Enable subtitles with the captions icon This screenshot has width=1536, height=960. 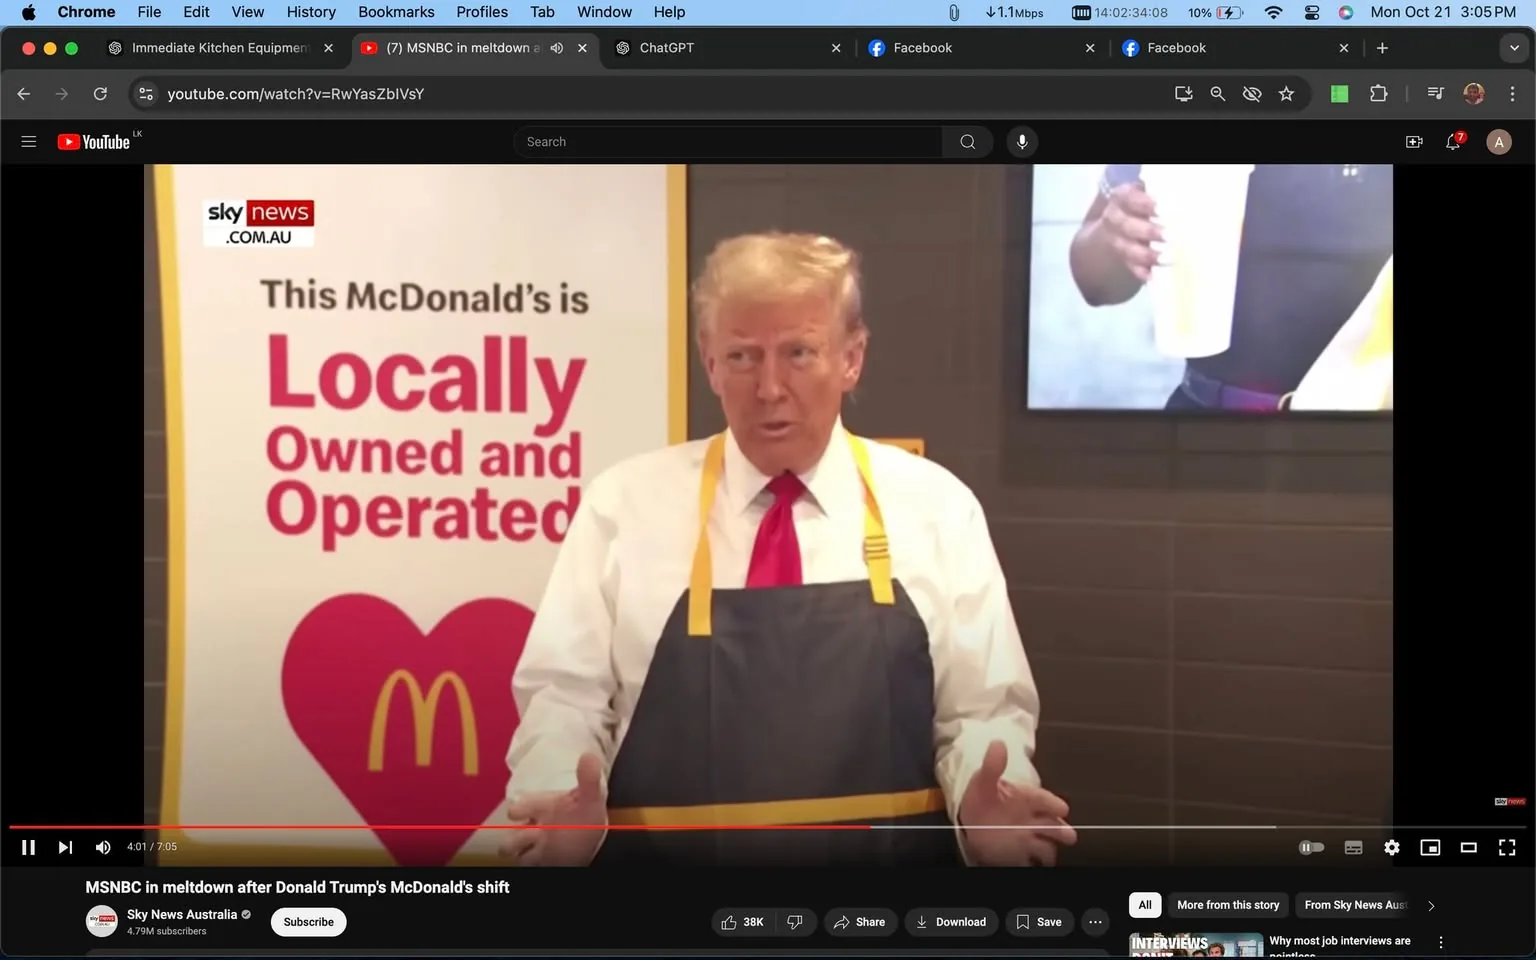click(1352, 847)
